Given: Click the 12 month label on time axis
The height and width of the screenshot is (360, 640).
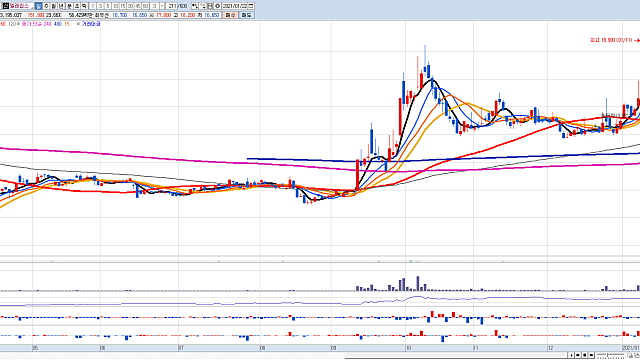Looking at the screenshot, I should tap(551, 348).
